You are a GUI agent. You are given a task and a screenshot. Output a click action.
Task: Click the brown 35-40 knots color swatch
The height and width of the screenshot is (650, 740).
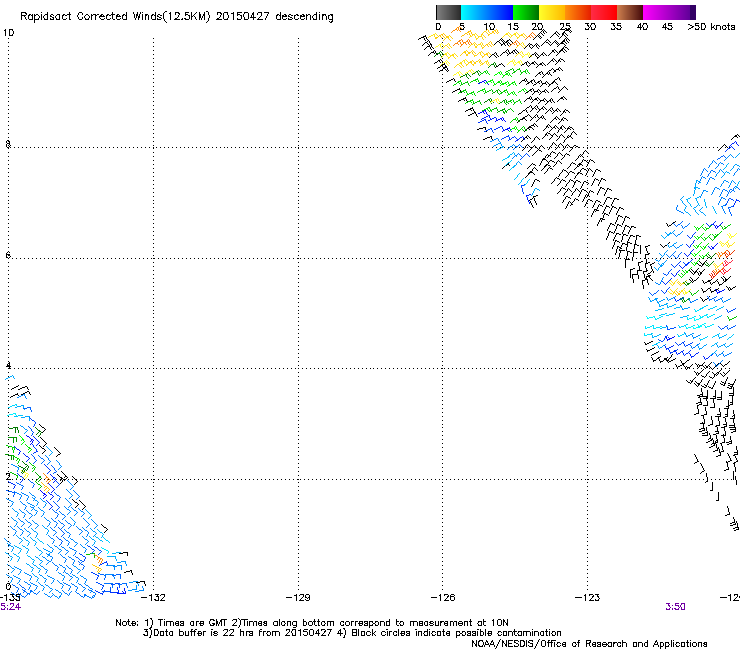pos(630,12)
